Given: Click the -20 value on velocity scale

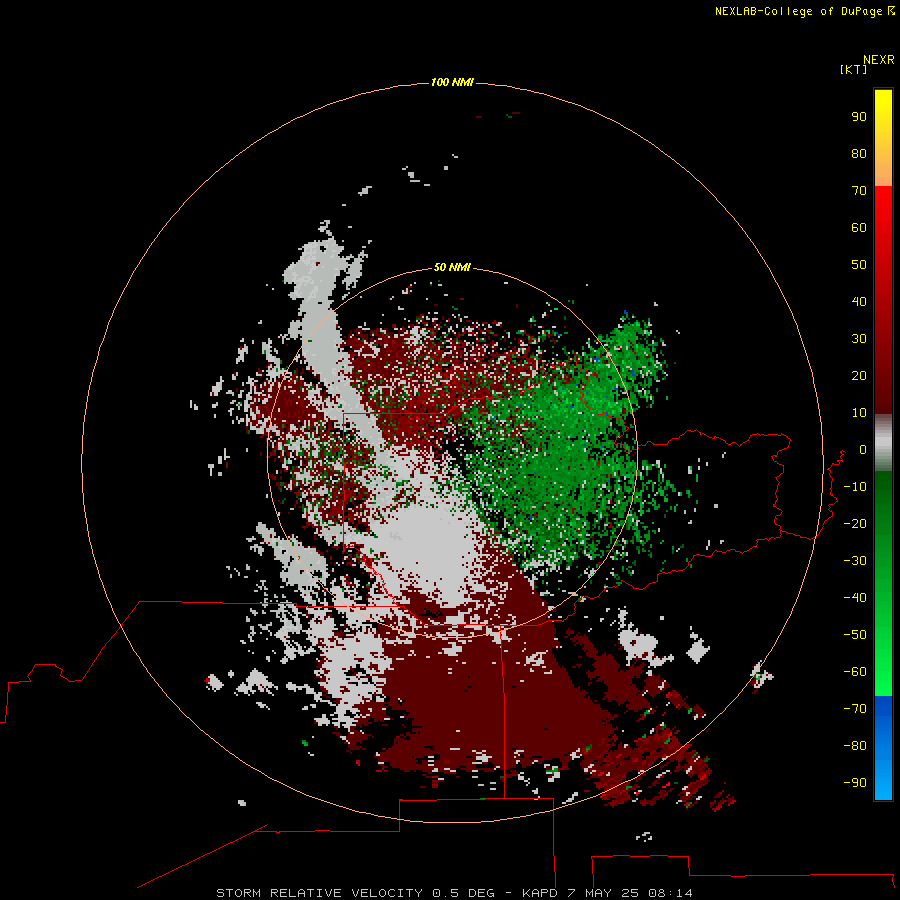Looking at the screenshot, I should pos(855,524).
